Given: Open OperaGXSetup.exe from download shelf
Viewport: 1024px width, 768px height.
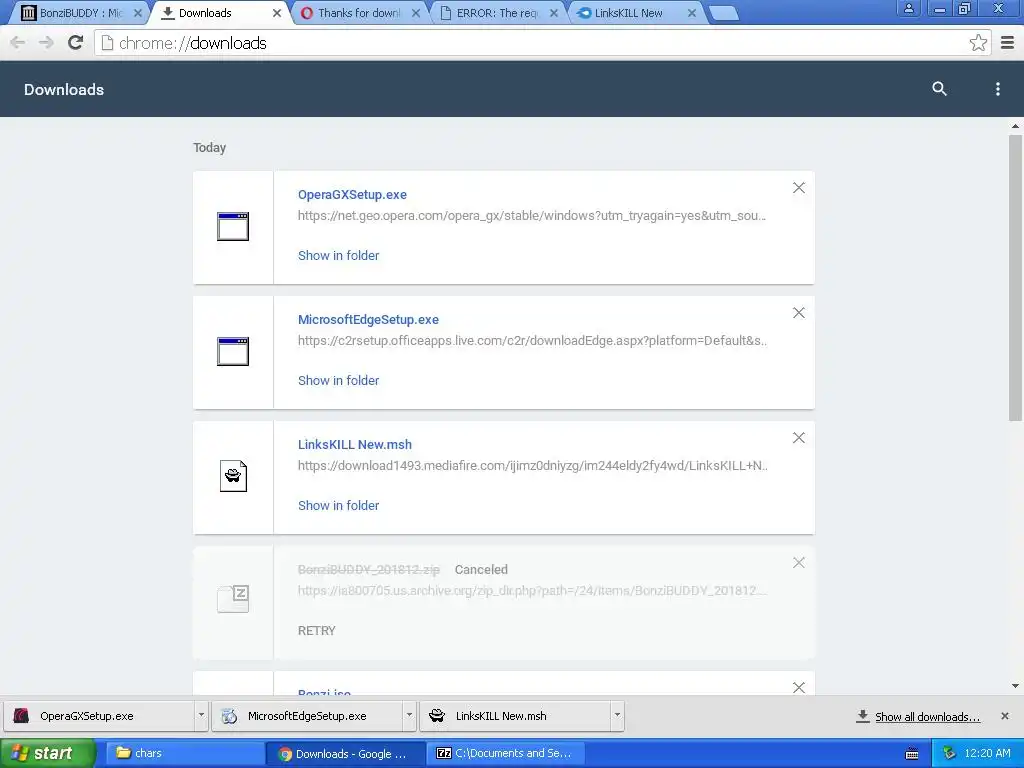Looking at the screenshot, I should click(x=99, y=716).
